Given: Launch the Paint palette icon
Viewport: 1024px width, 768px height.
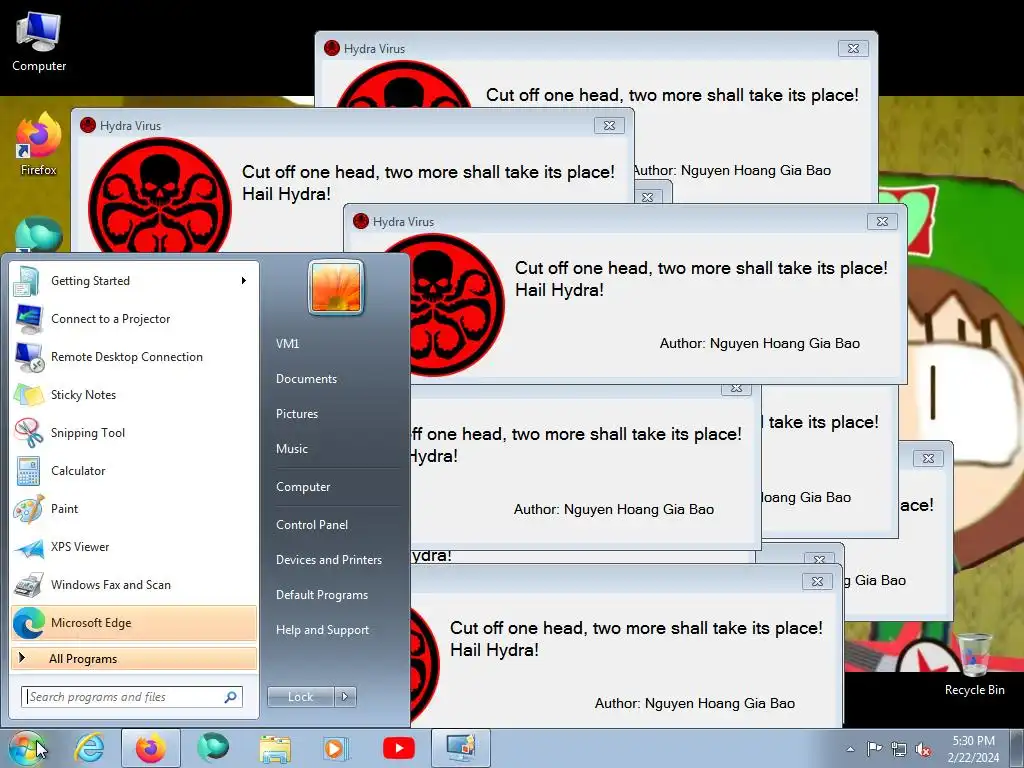Looking at the screenshot, I should click(29, 509).
